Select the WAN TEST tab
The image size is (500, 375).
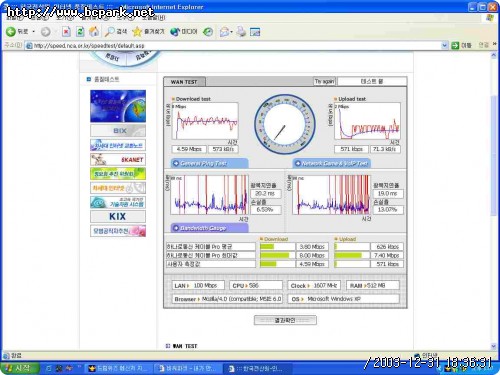(184, 82)
